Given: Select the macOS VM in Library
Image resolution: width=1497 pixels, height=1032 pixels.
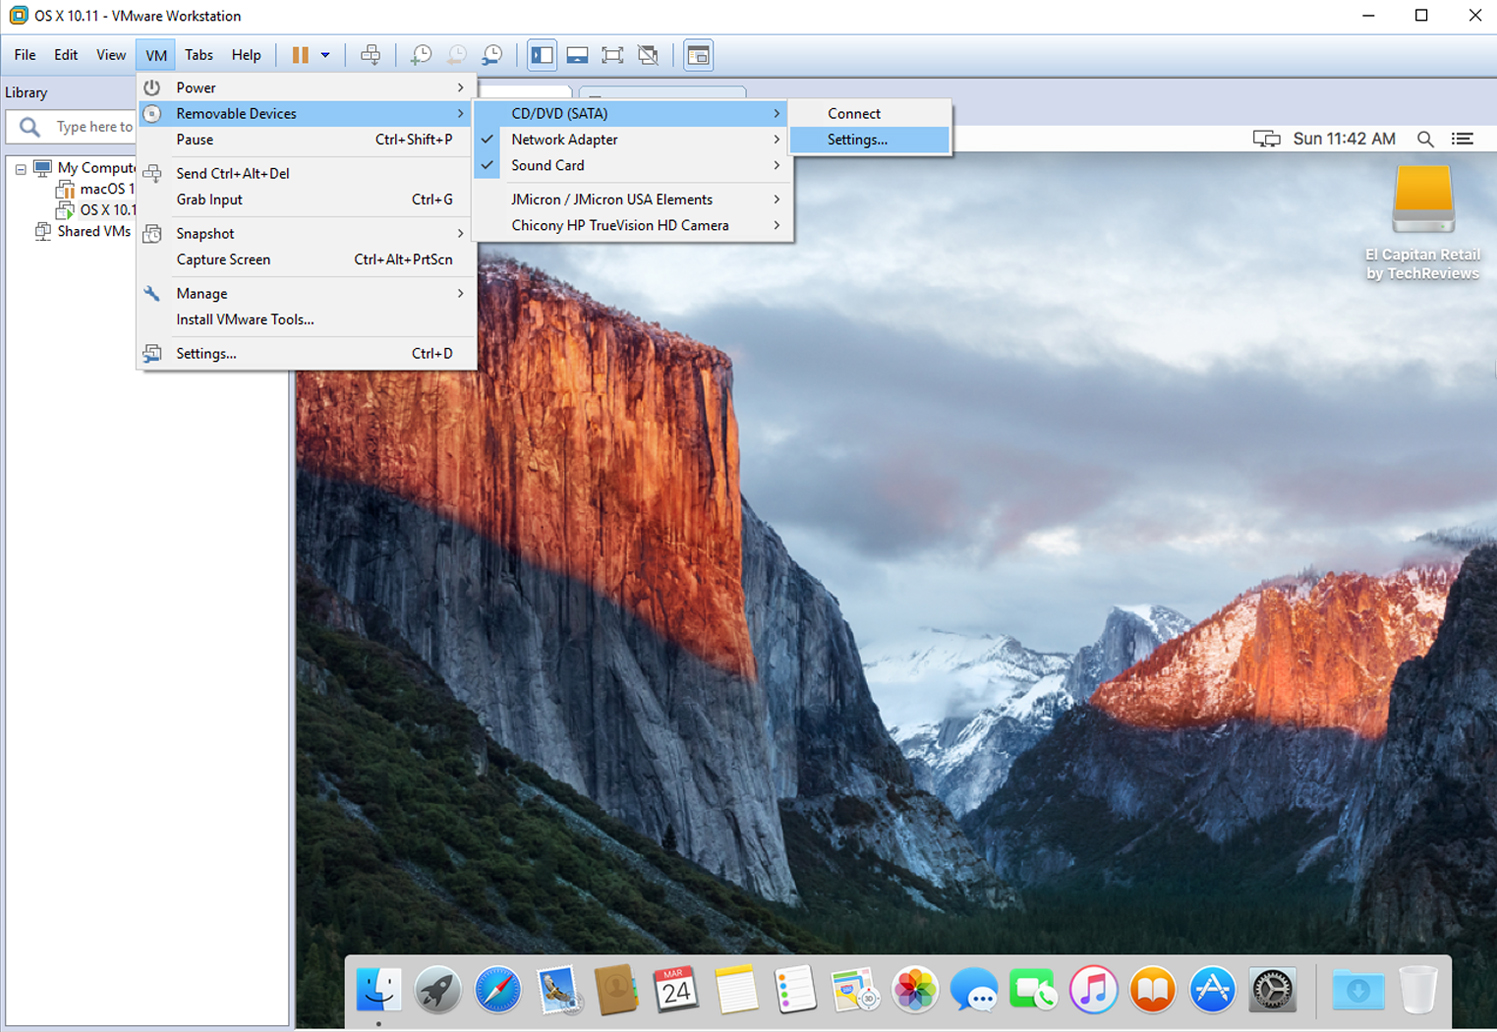Looking at the screenshot, I should coord(98,188).
